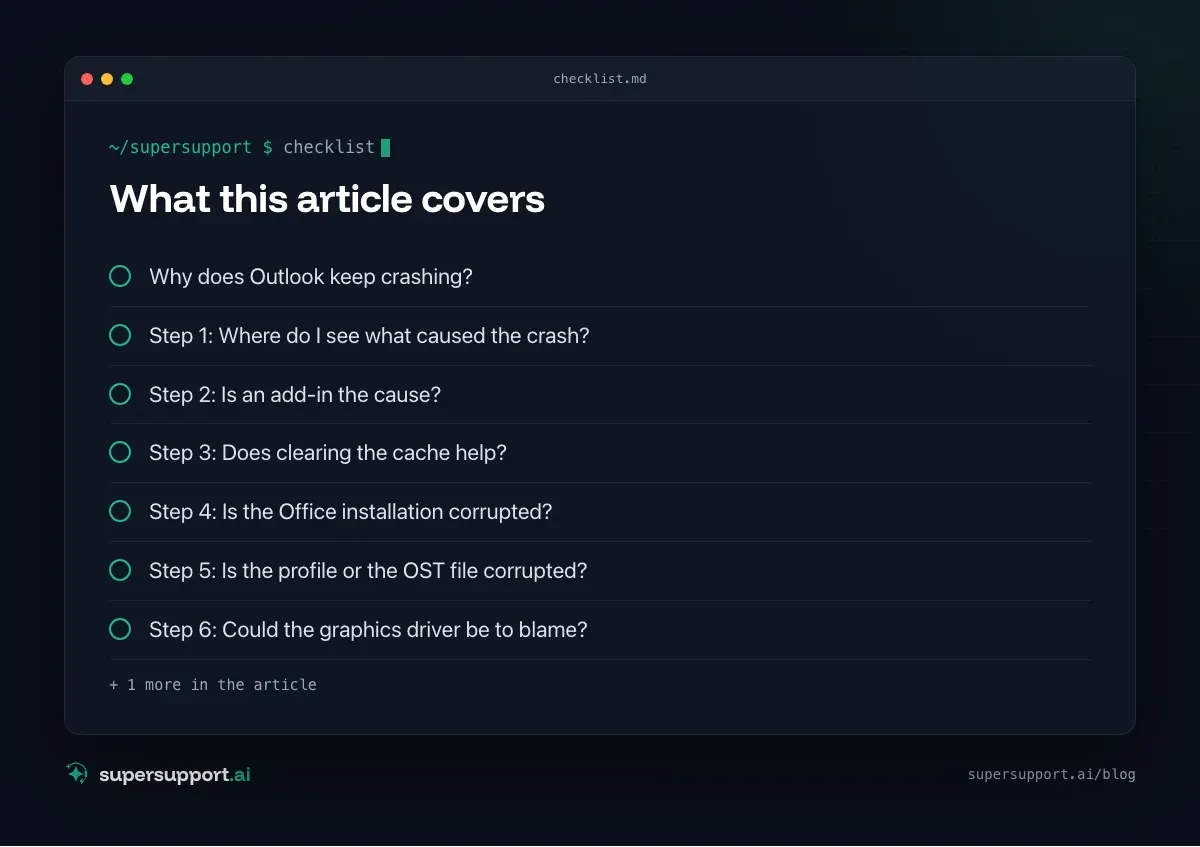Tick the Step 6 graphics driver circle
The image size is (1200, 847).
point(120,629)
